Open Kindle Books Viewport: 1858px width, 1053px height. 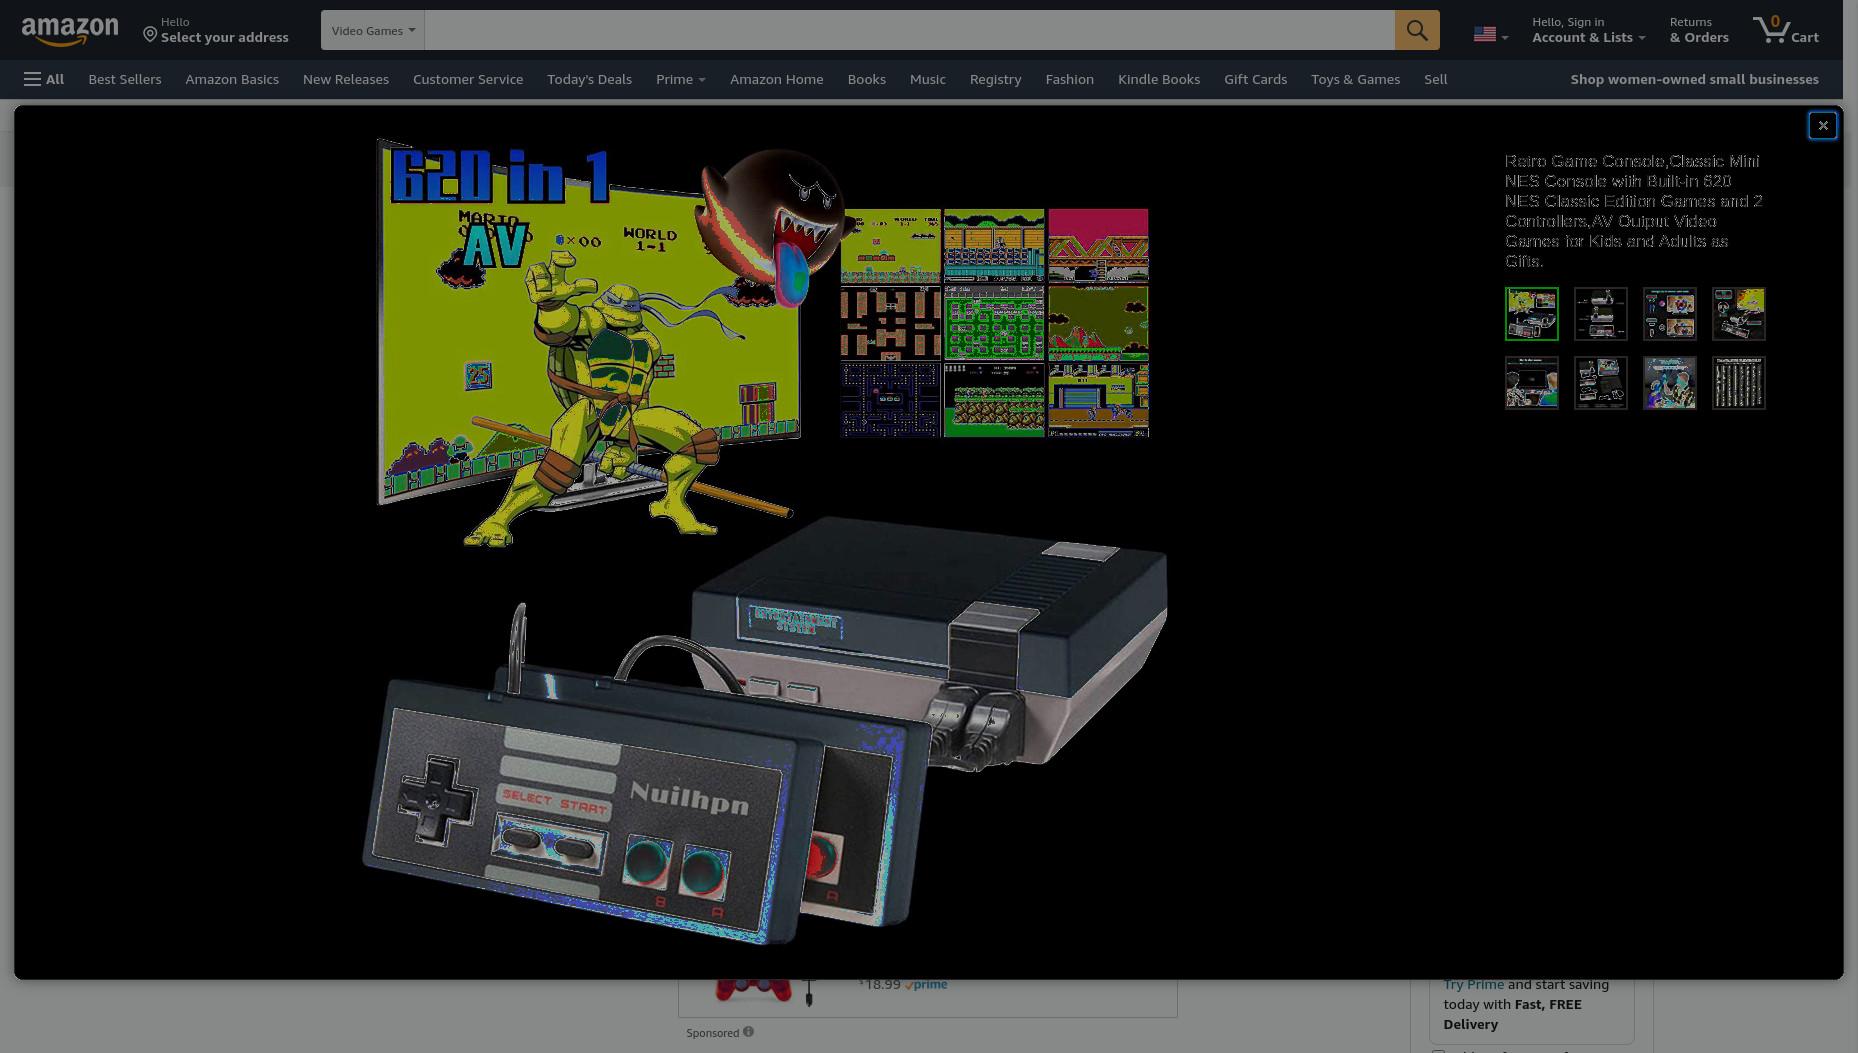pos(1159,79)
